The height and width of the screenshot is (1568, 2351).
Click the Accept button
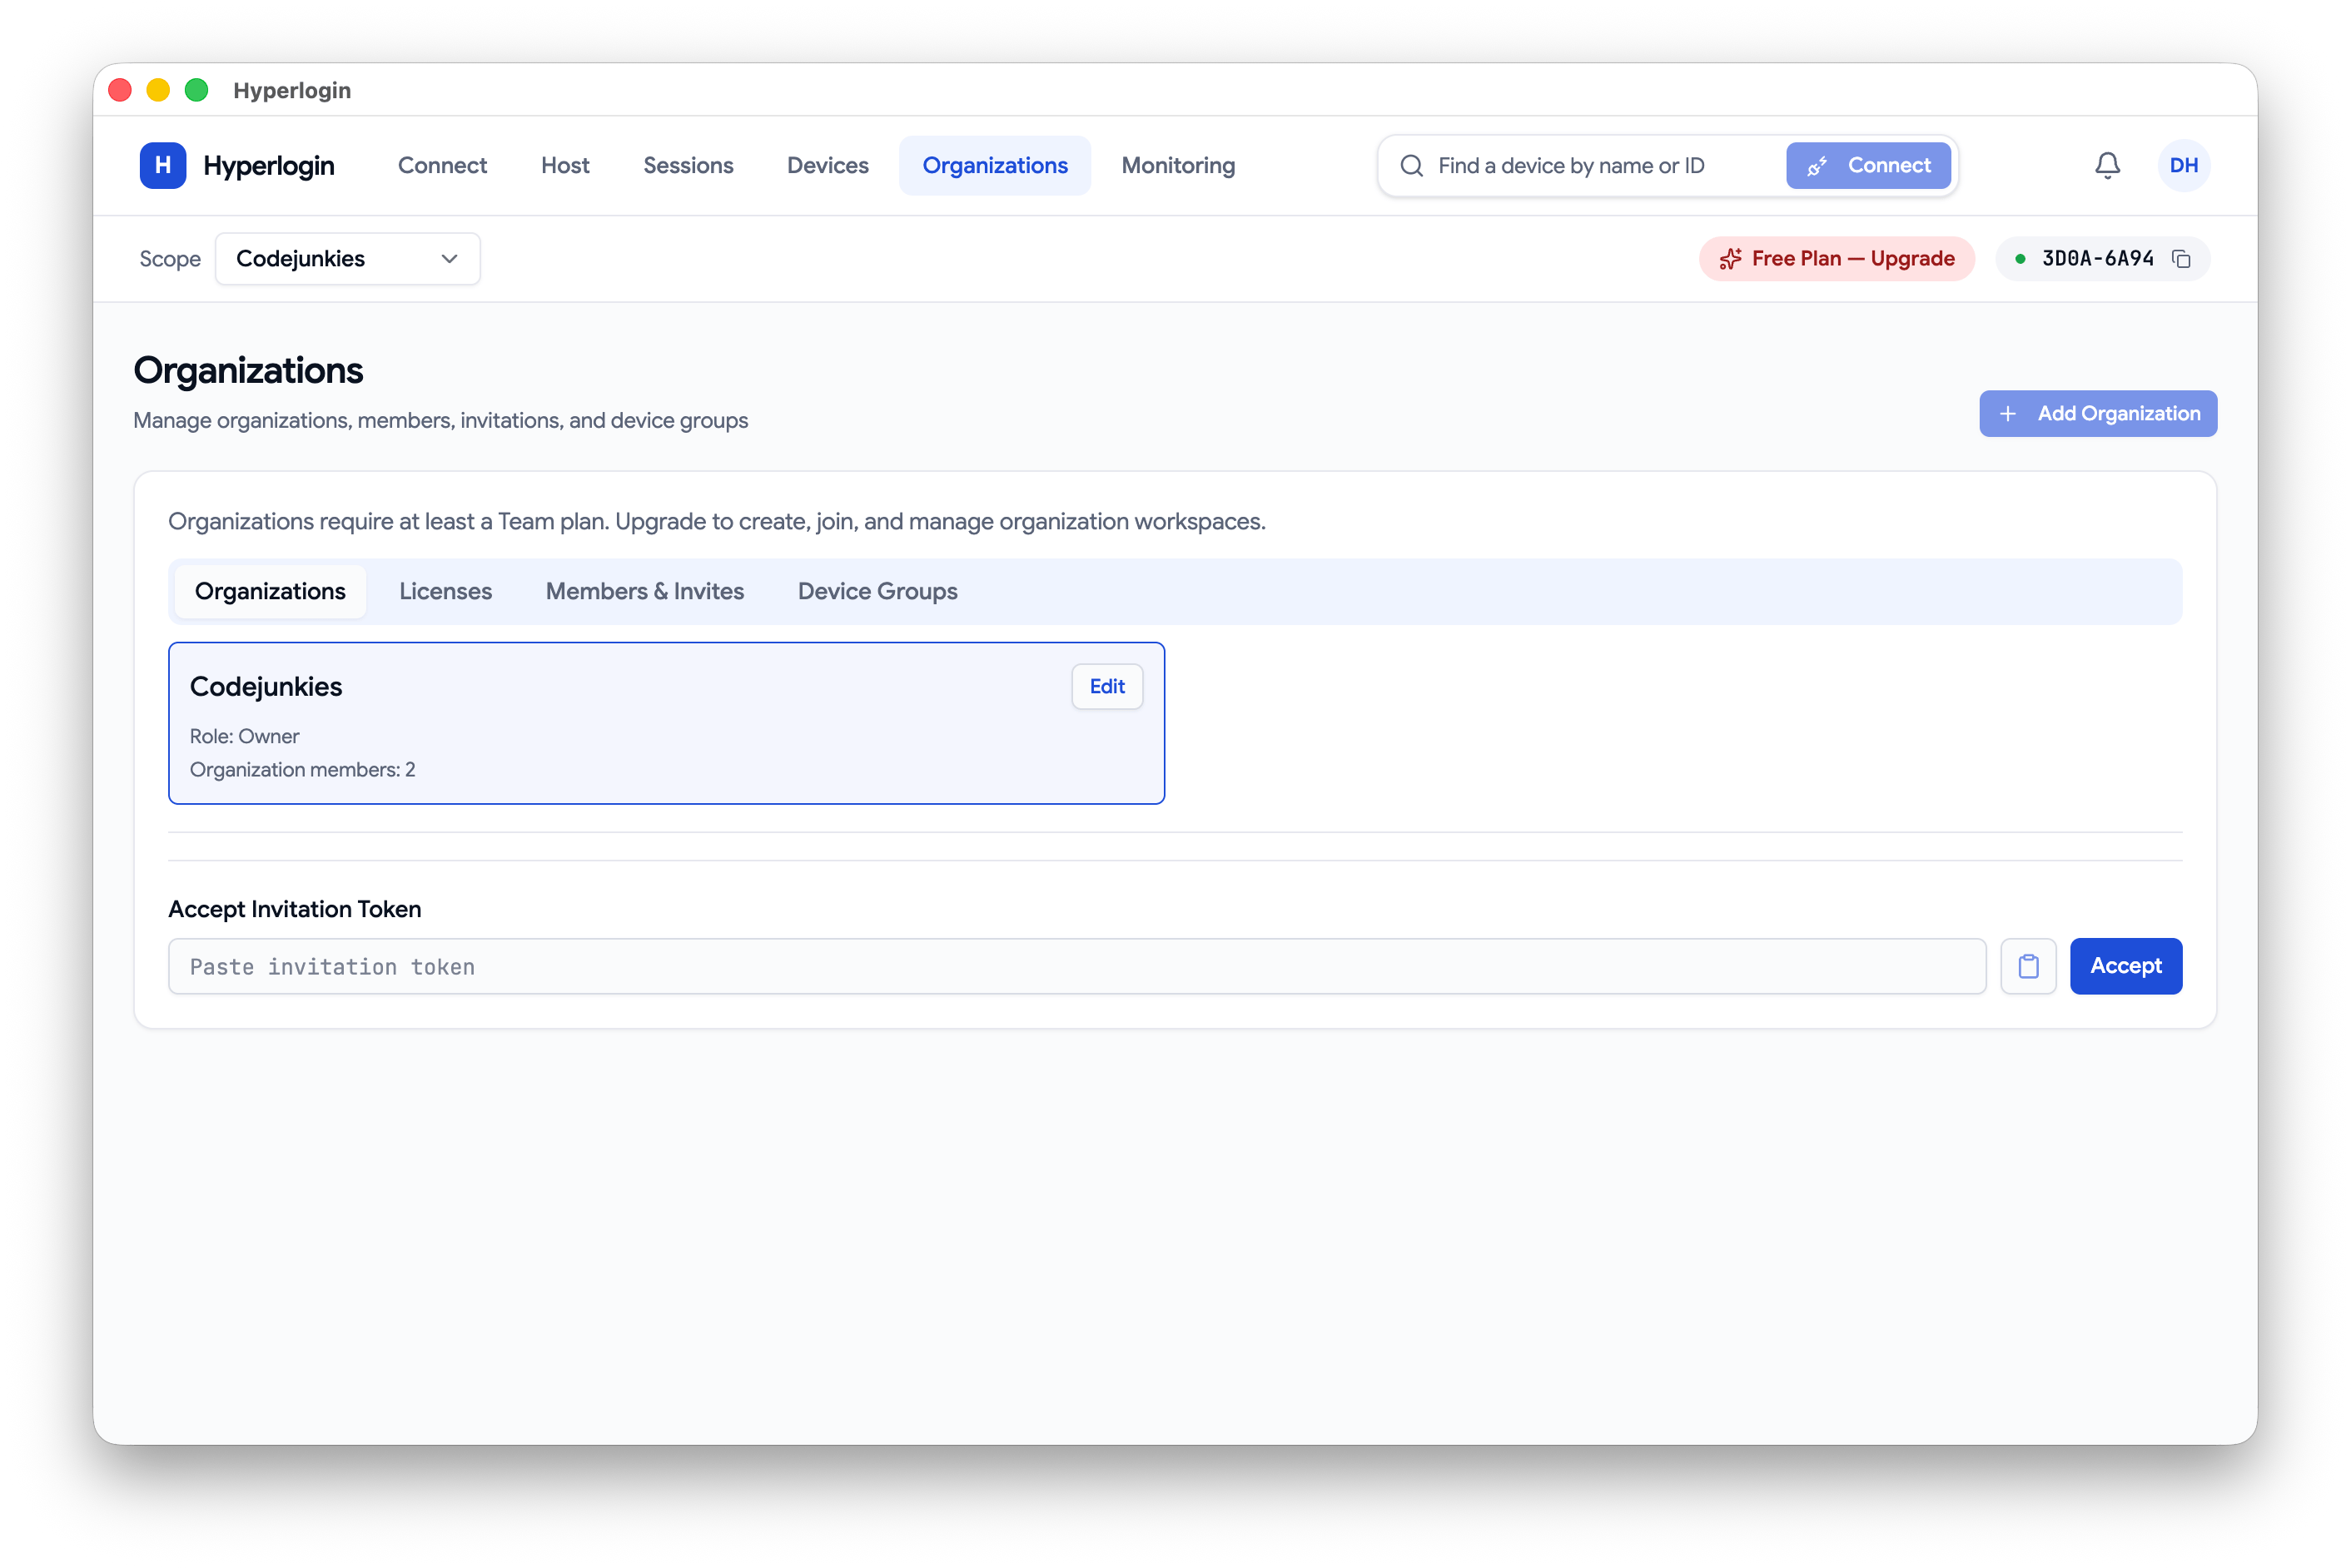2125,966
